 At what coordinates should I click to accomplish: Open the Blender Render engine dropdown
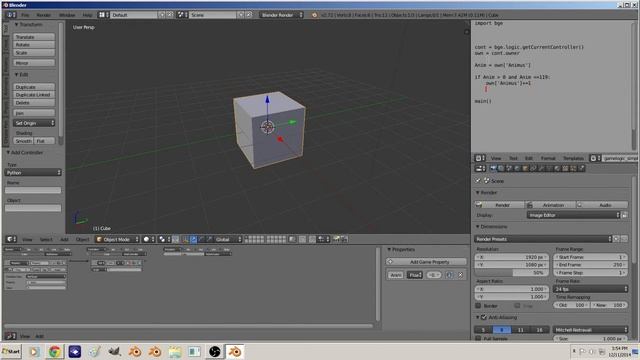pyautogui.click(x=282, y=15)
